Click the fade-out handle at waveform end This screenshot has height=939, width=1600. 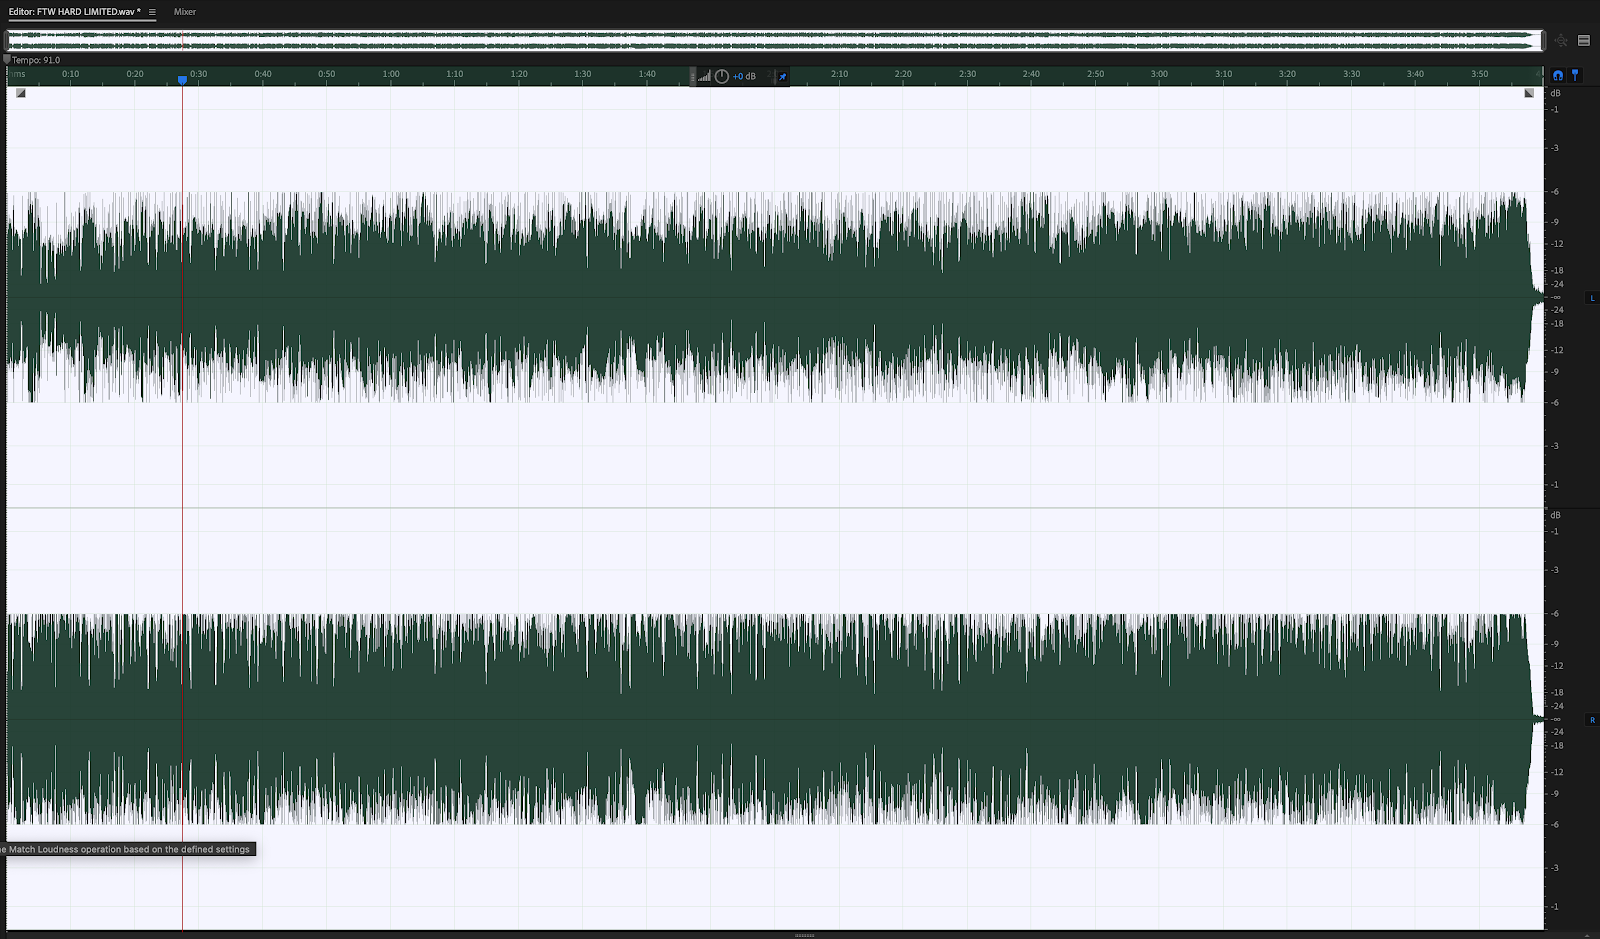point(1529,93)
